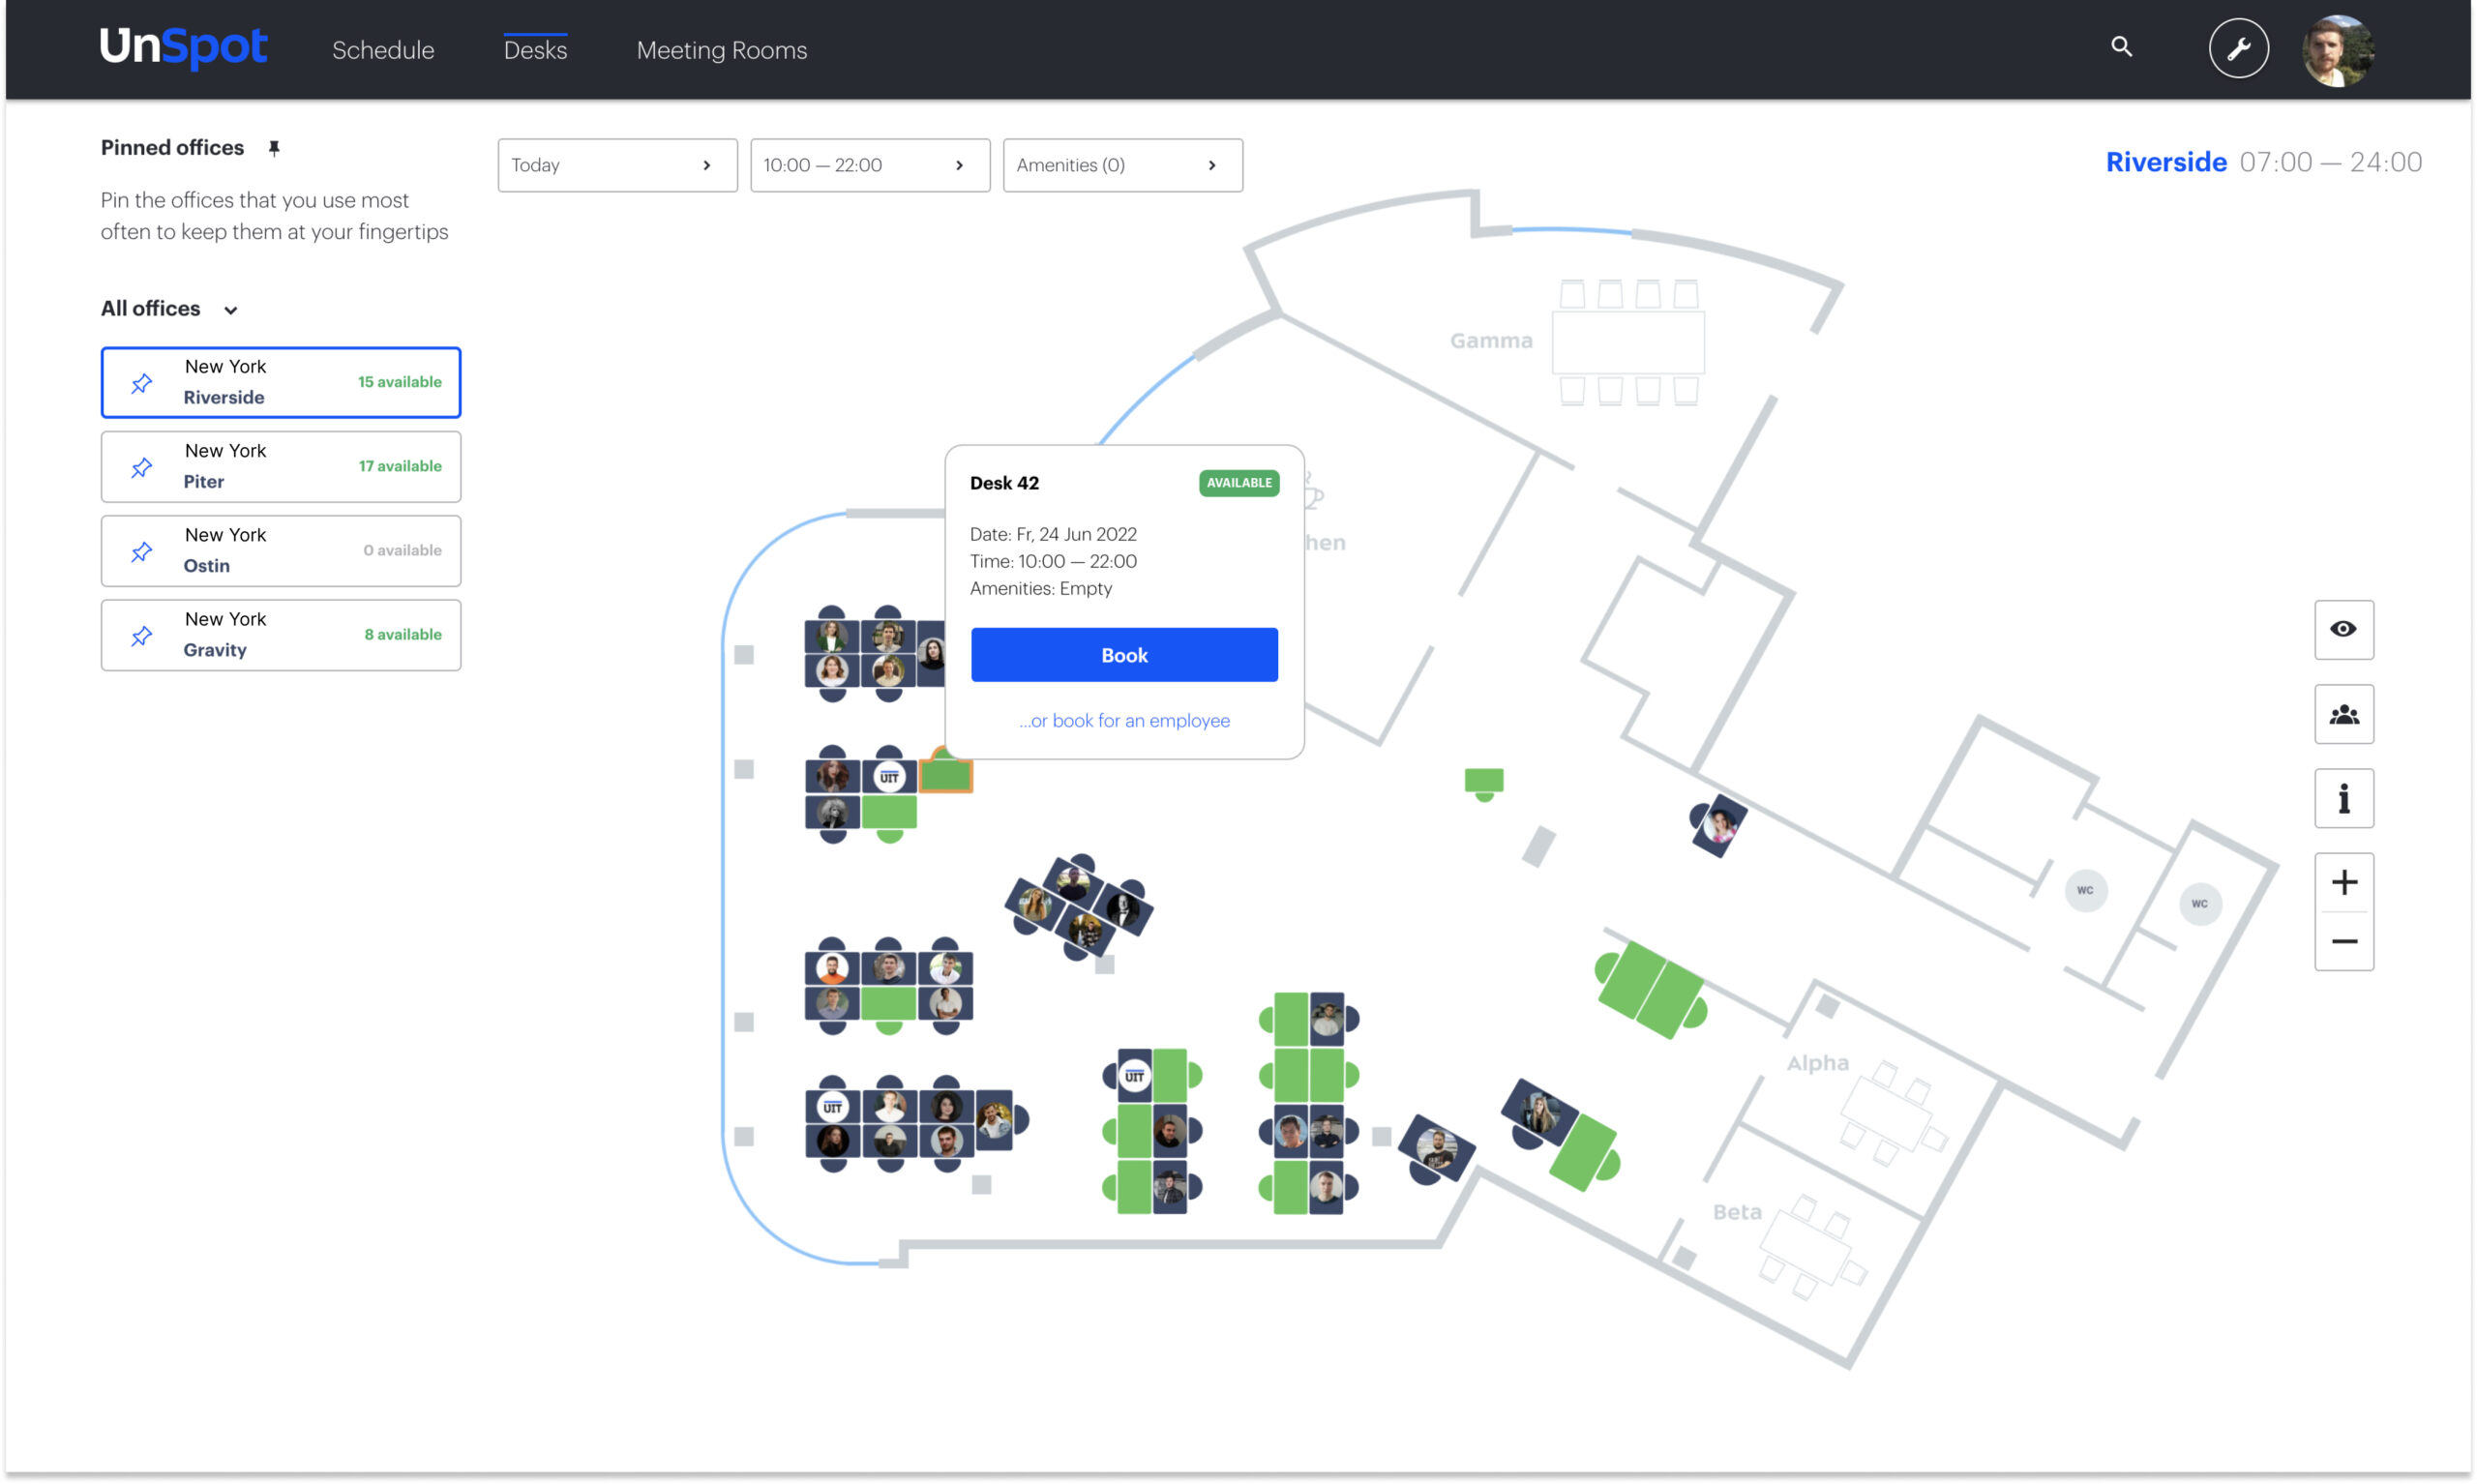Click the '8 available' count text
This screenshot has height=1484, width=2477.
(x=403, y=635)
